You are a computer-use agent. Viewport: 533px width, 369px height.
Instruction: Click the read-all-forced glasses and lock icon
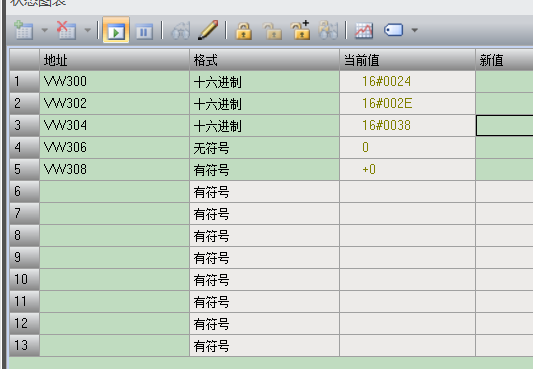point(328,30)
